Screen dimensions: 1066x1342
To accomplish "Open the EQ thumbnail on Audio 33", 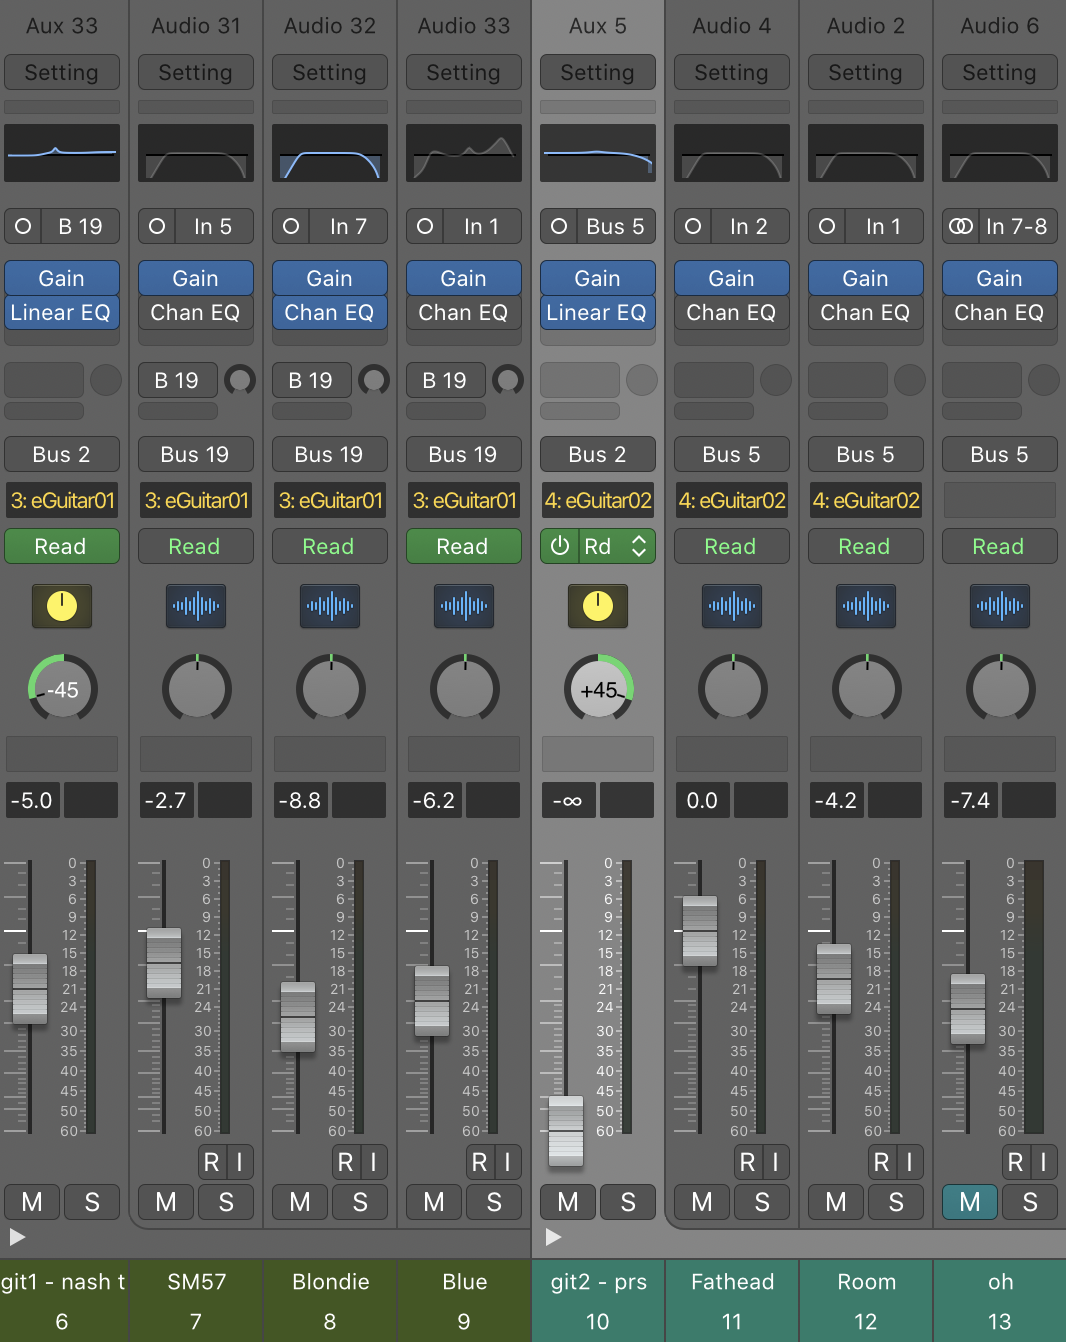I will pos(464,153).
